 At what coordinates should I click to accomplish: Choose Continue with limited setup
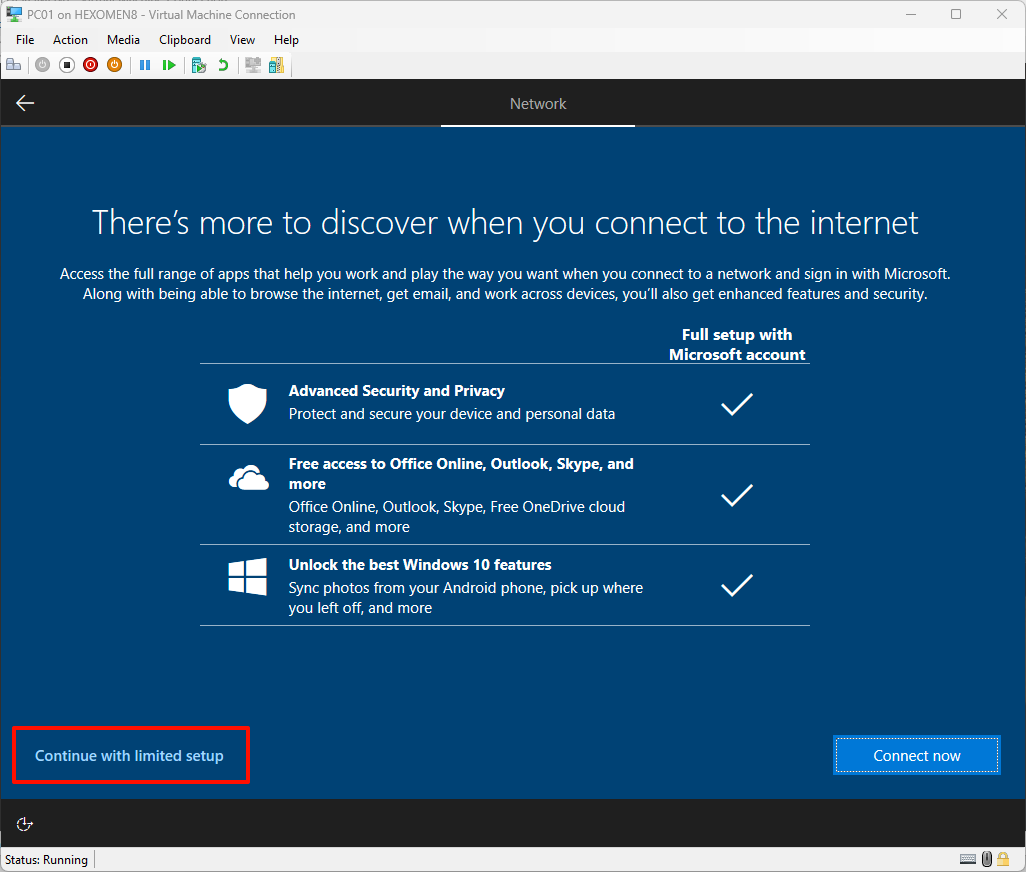coord(129,756)
